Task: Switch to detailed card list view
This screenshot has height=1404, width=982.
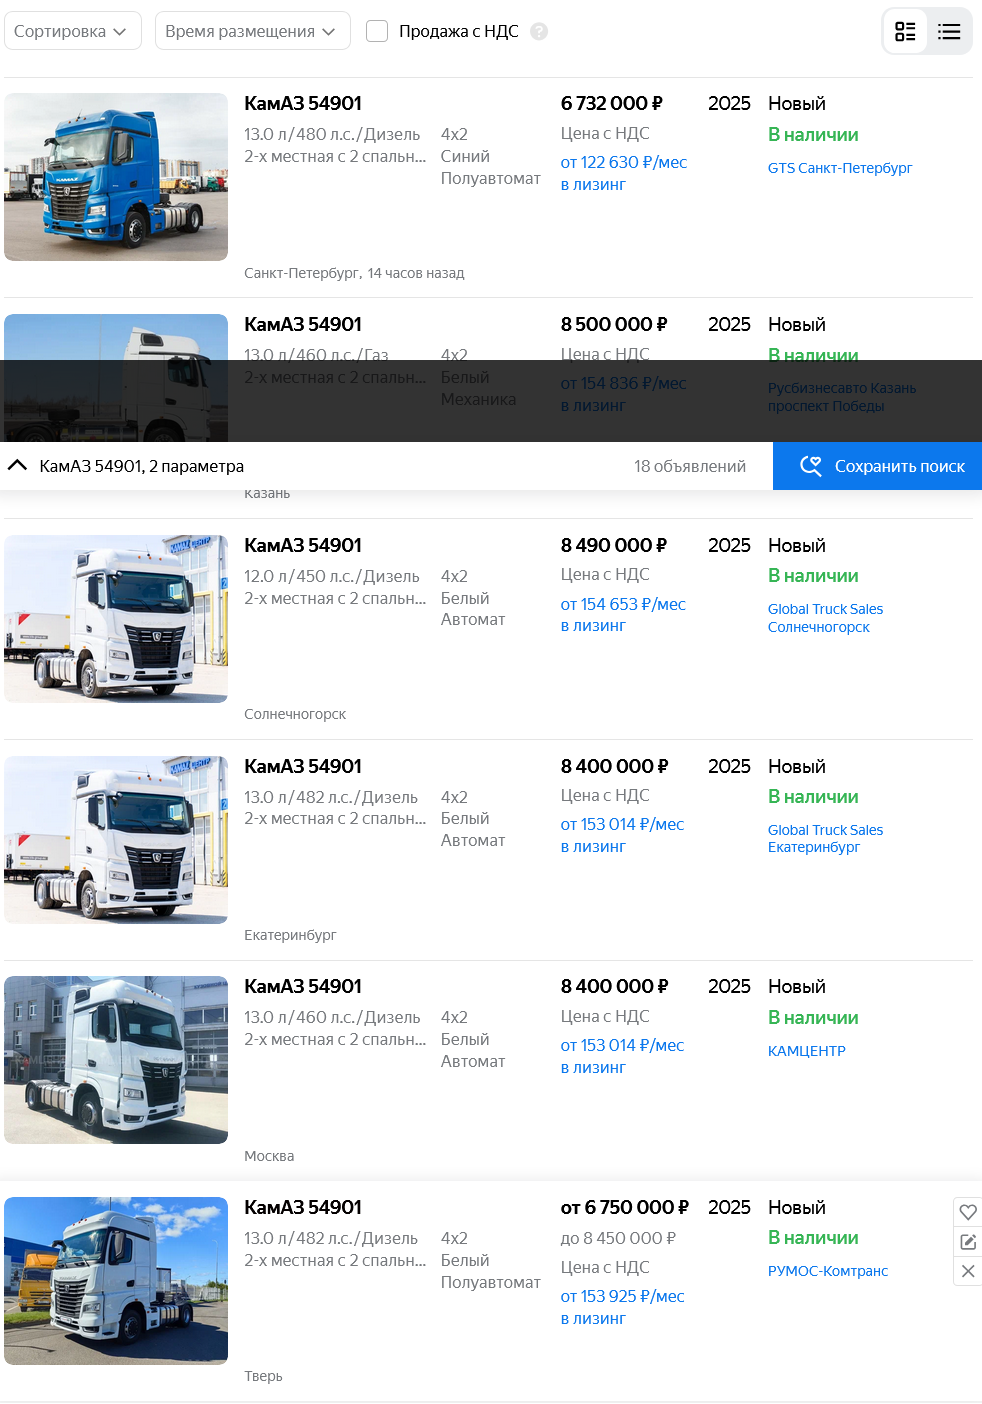Action: point(905,32)
